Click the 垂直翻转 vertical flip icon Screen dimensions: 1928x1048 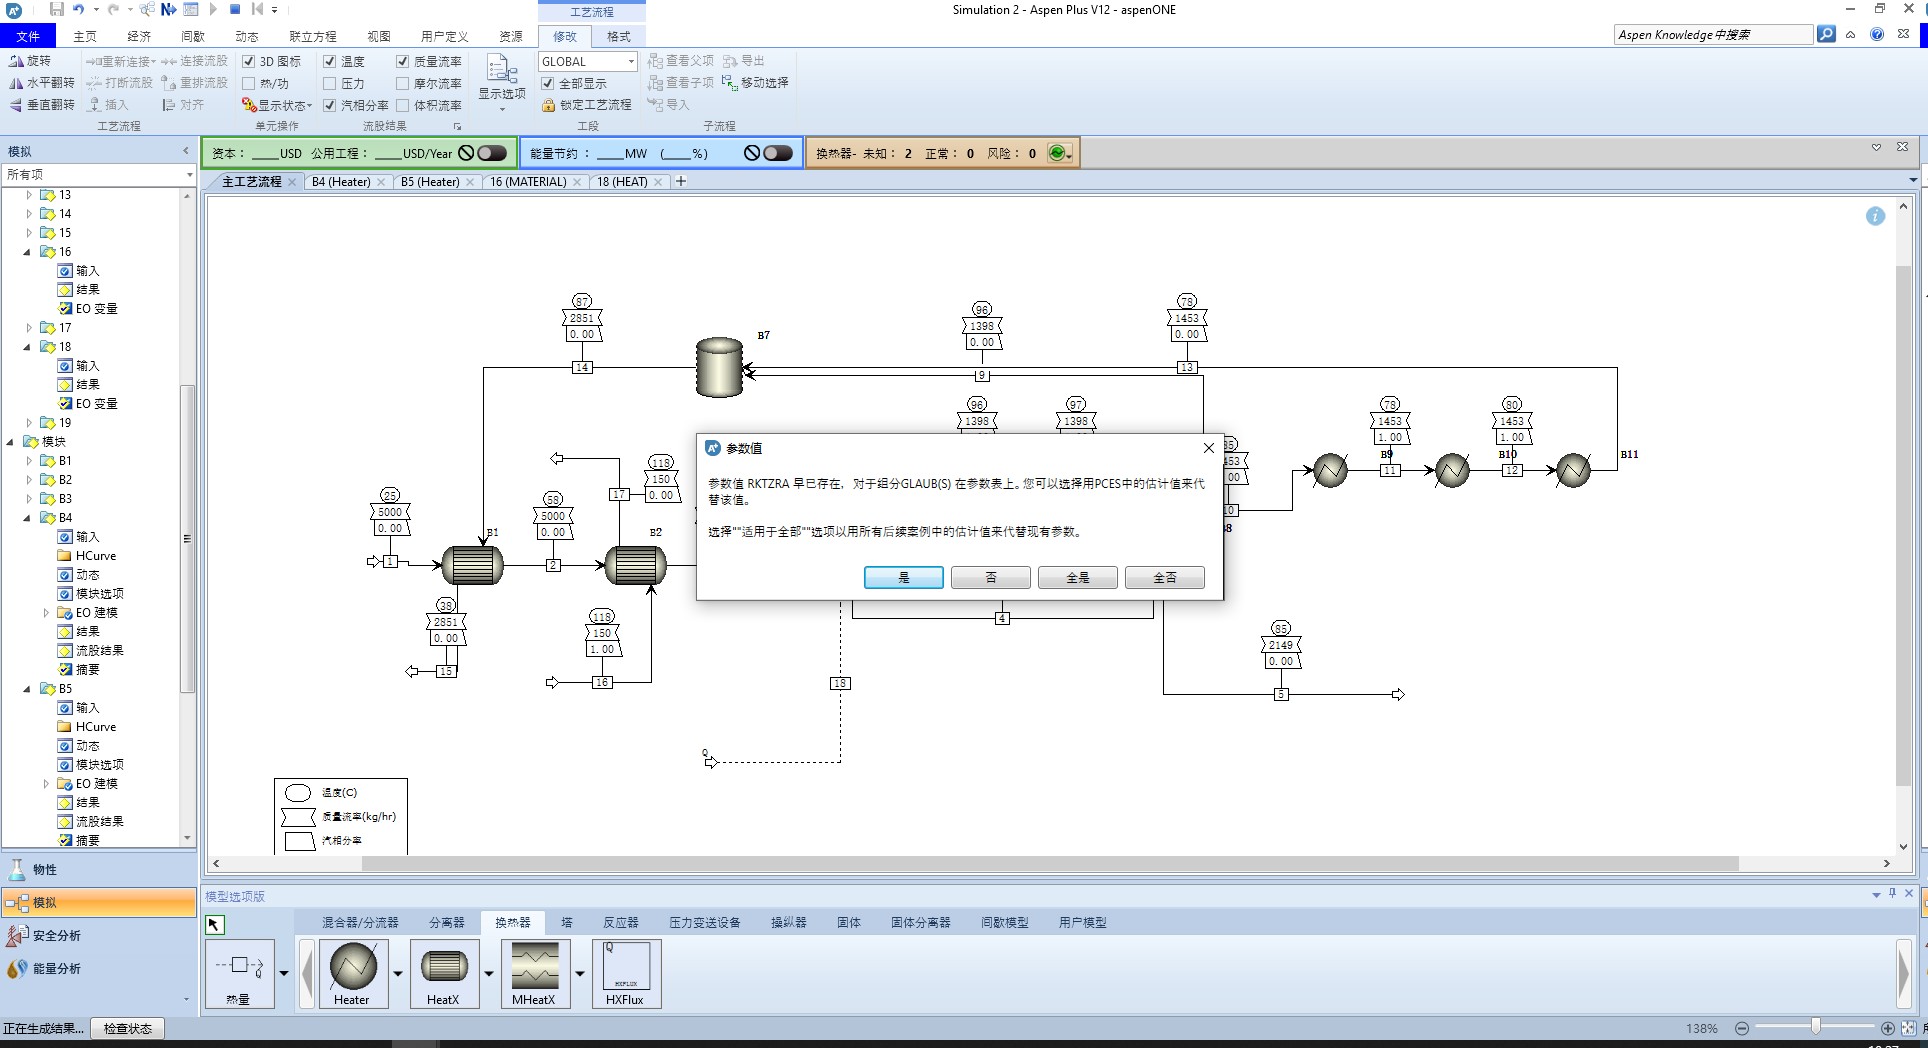[16, 105]
